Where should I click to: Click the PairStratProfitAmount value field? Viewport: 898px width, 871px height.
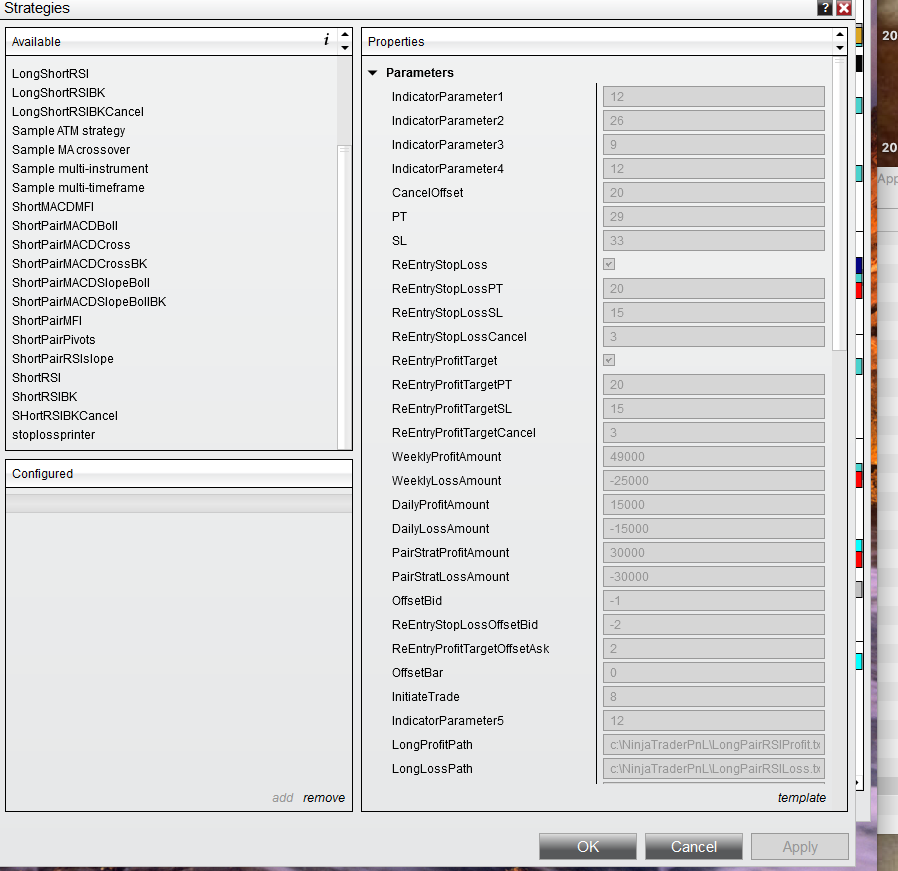click(x=714, y=553)
